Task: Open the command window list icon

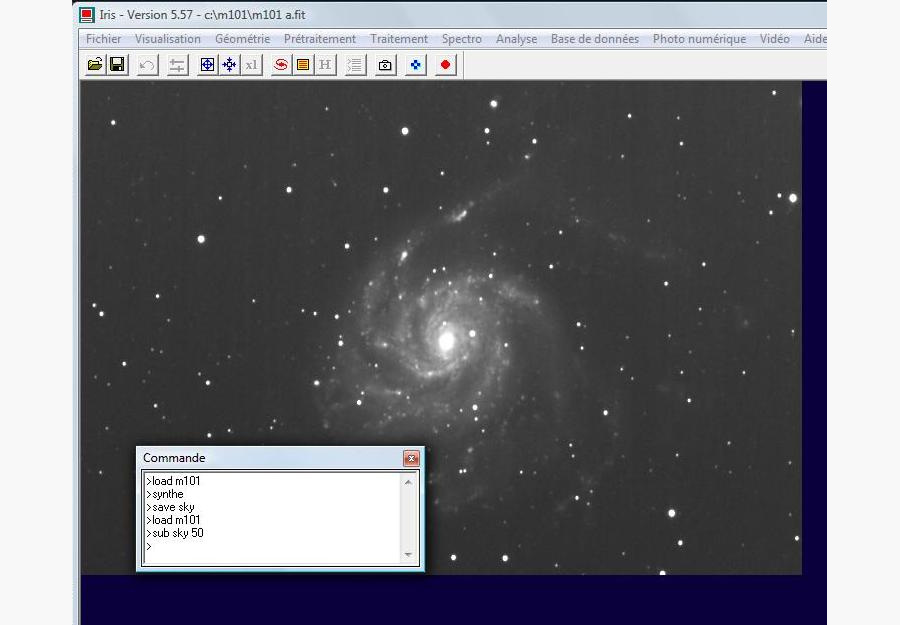Action: click(355, 65)
